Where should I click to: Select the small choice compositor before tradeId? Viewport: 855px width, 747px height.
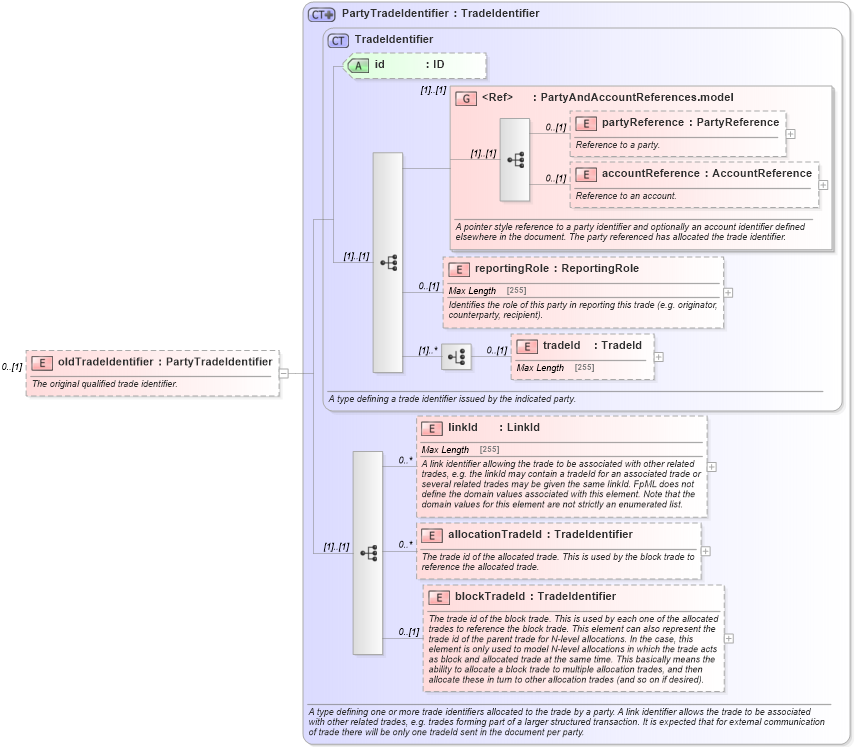click(x=456, y=357)
